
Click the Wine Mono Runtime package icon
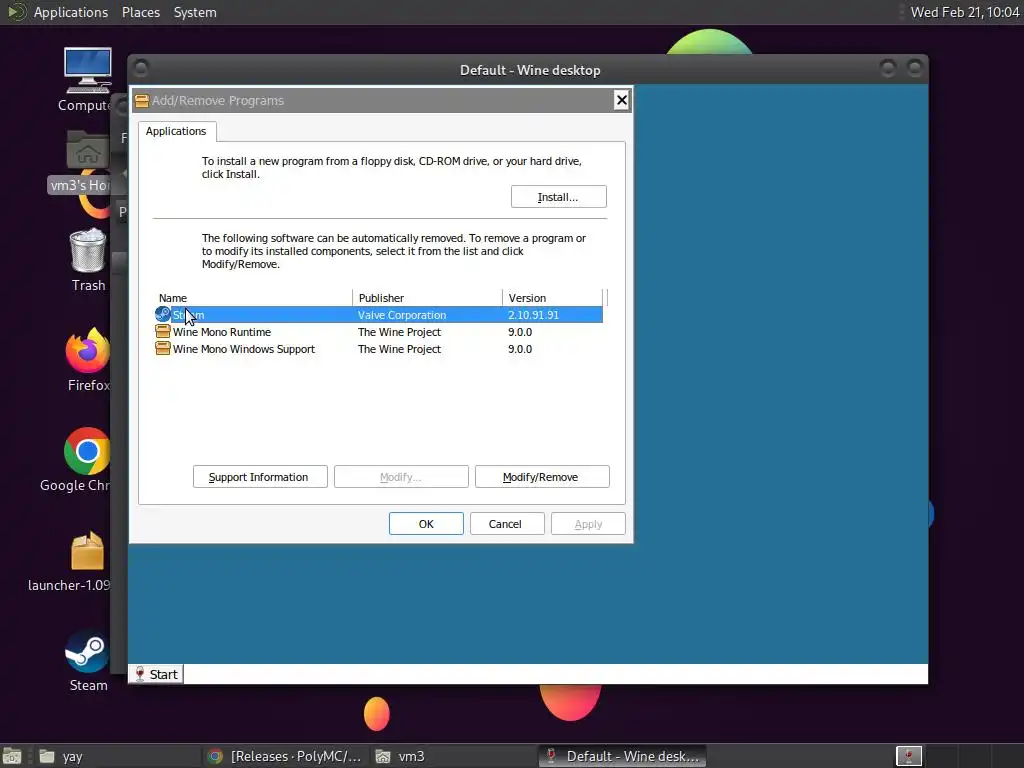163,332
